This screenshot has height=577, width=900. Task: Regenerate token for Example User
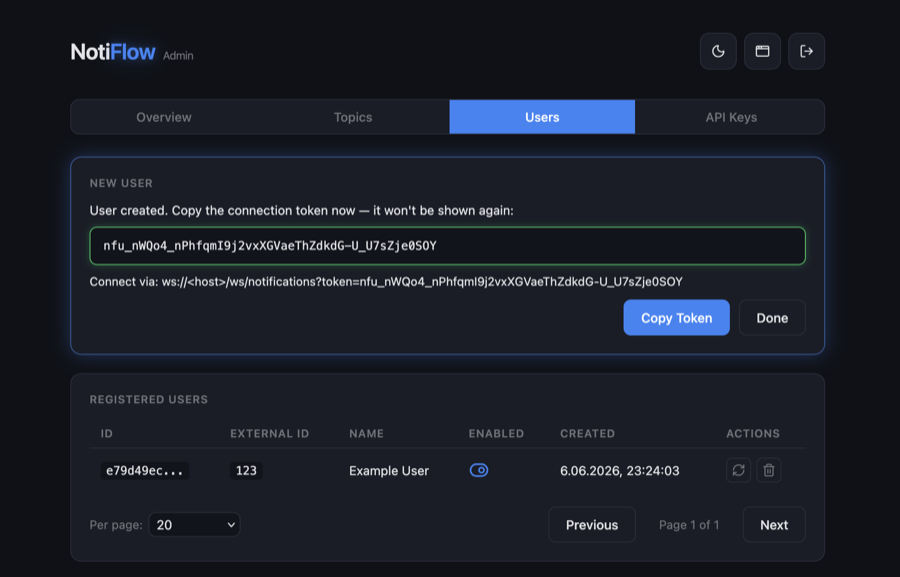738,470
